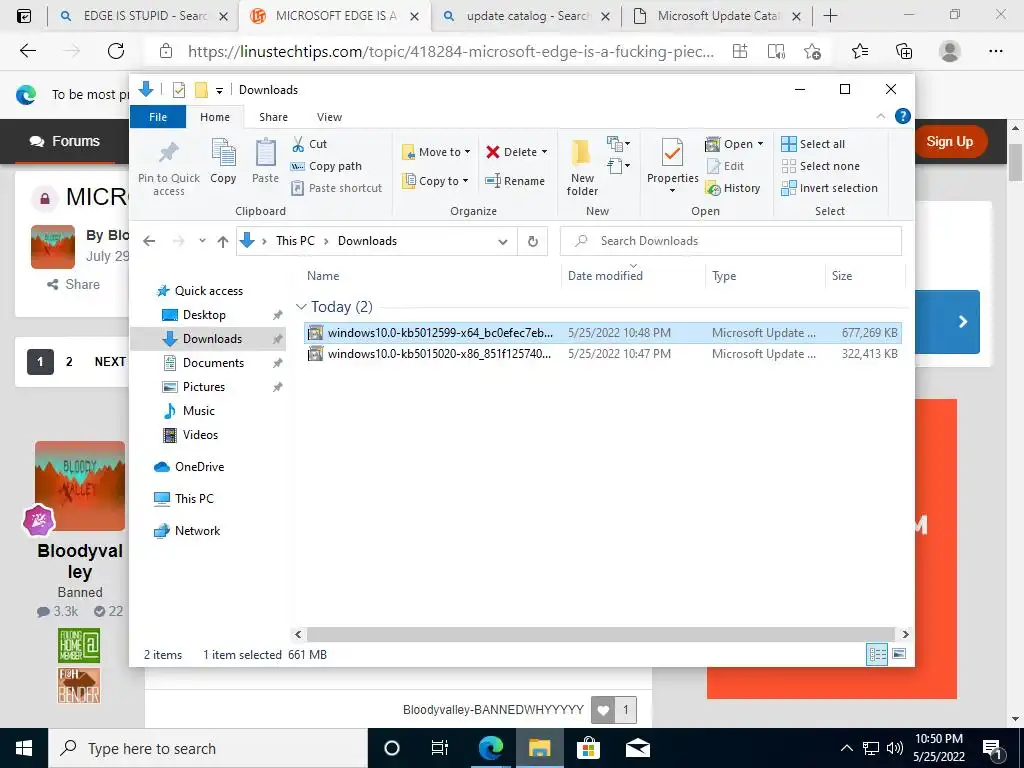The image size is (1024, 768).
Task: Select Documents in navigation pane
Action: tap(213, 362)
